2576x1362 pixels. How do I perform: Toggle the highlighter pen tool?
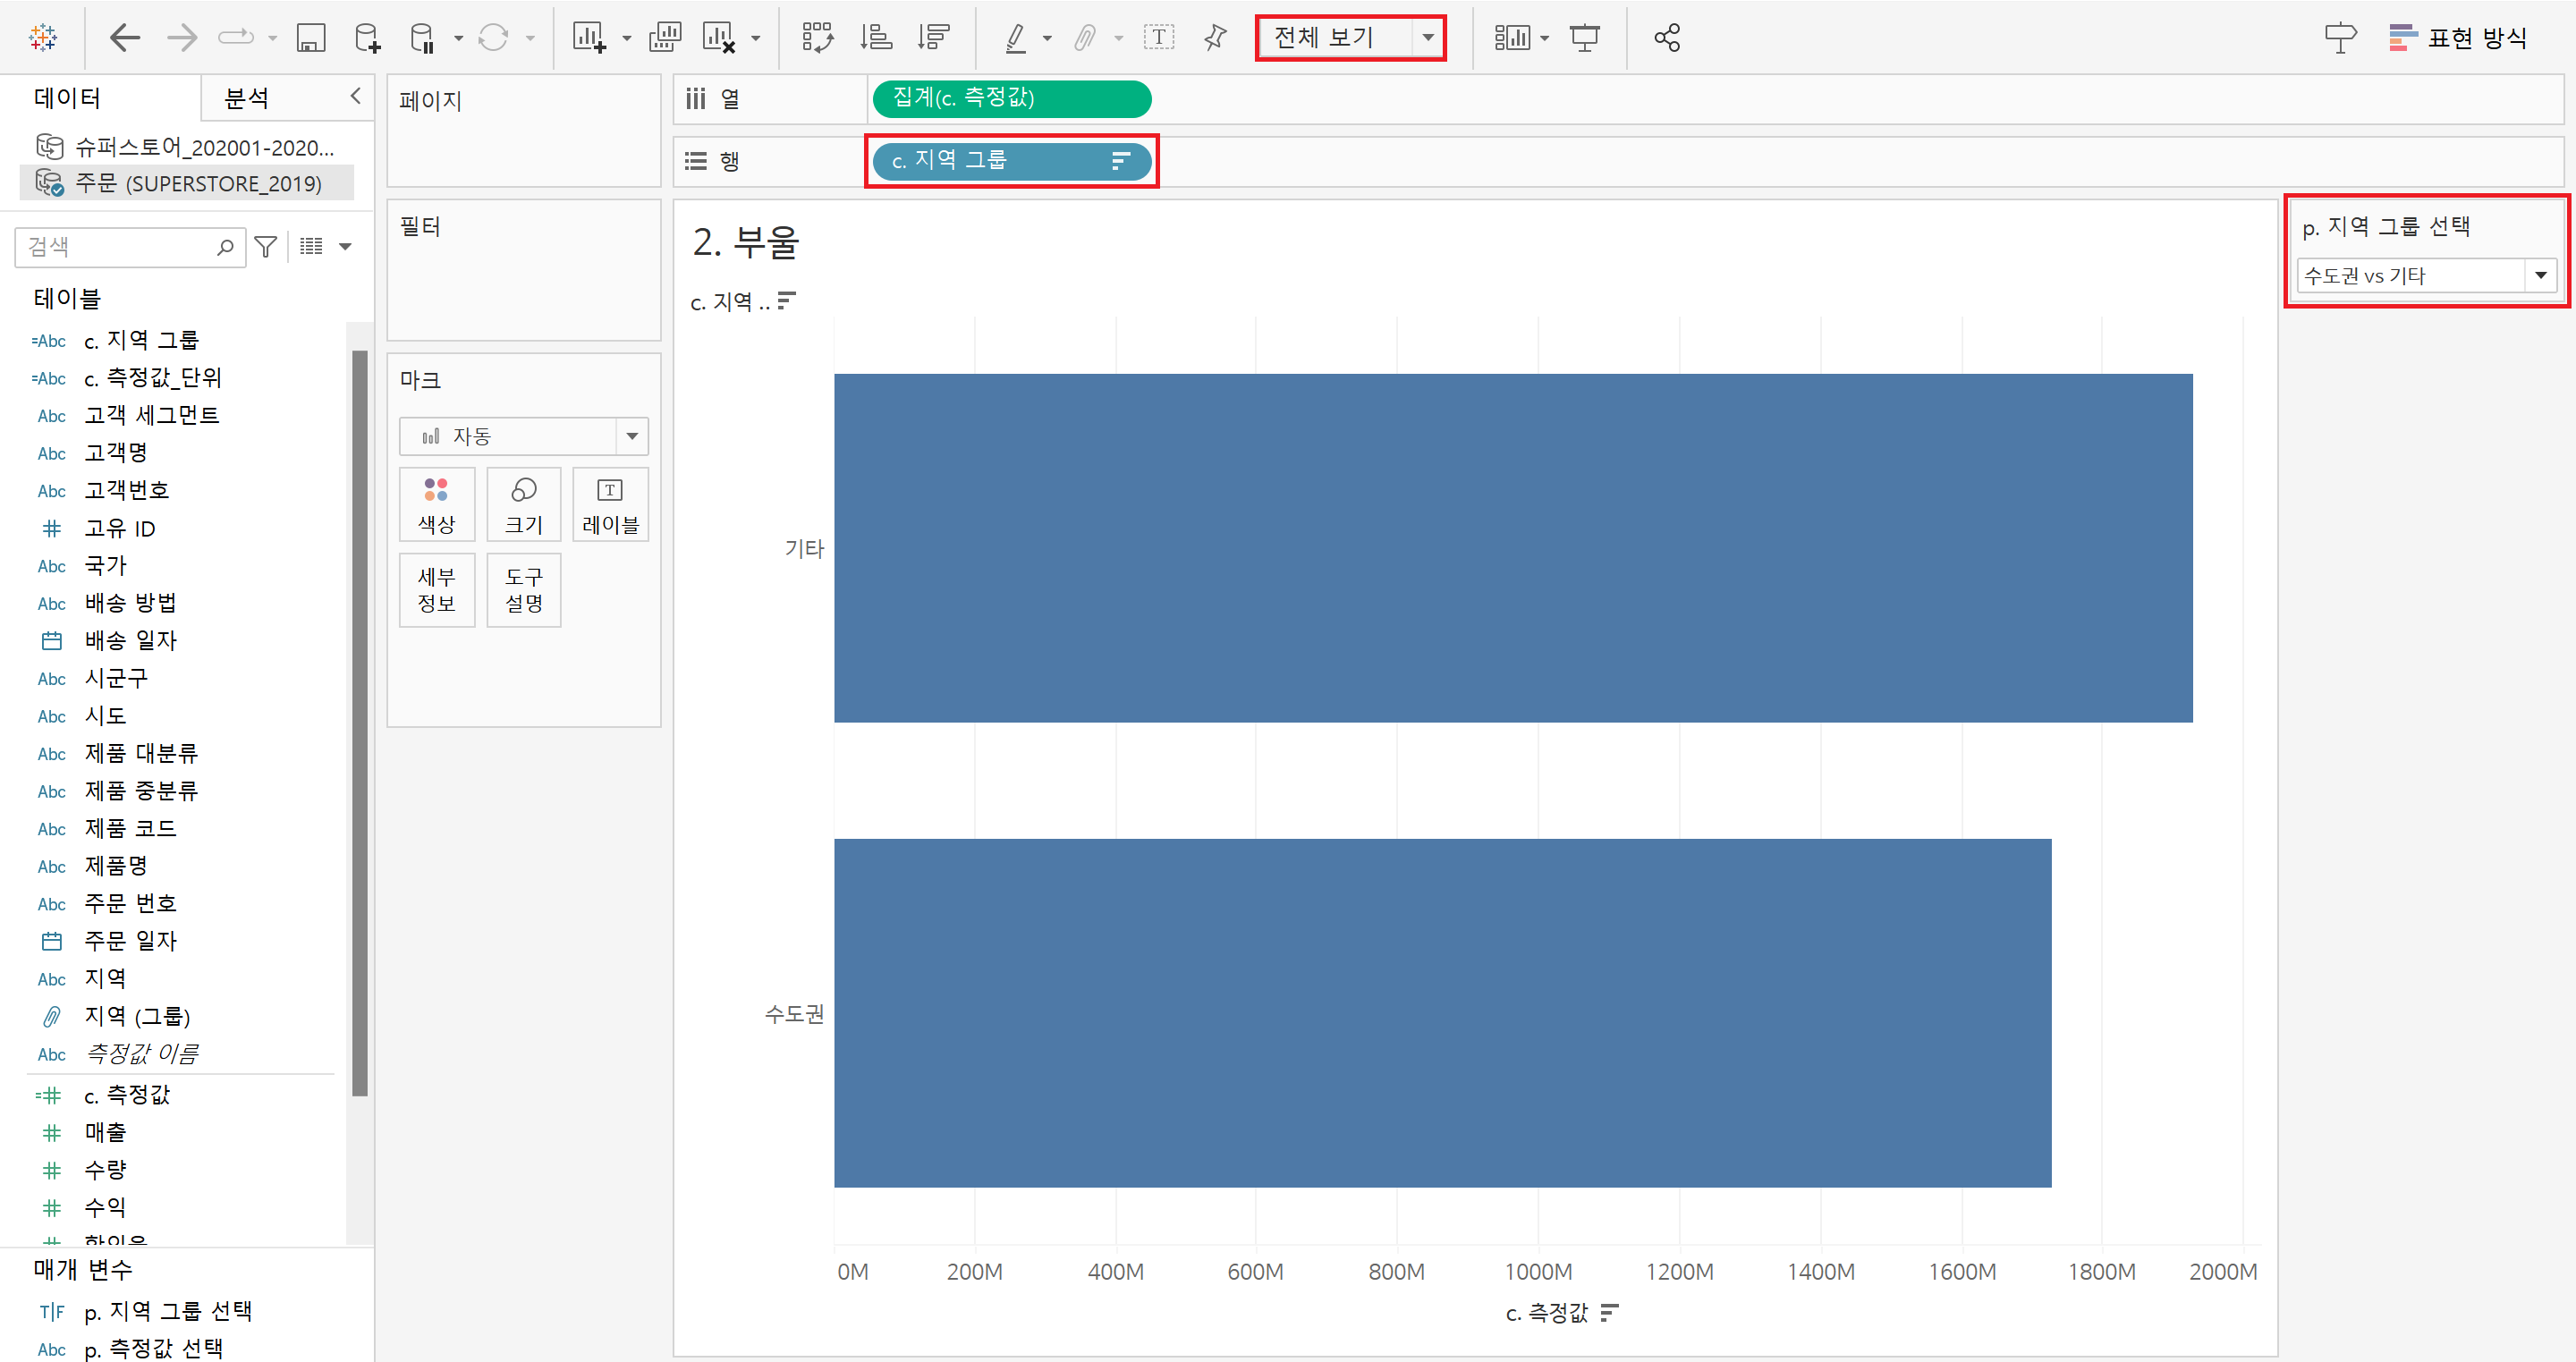(1015, 38)
